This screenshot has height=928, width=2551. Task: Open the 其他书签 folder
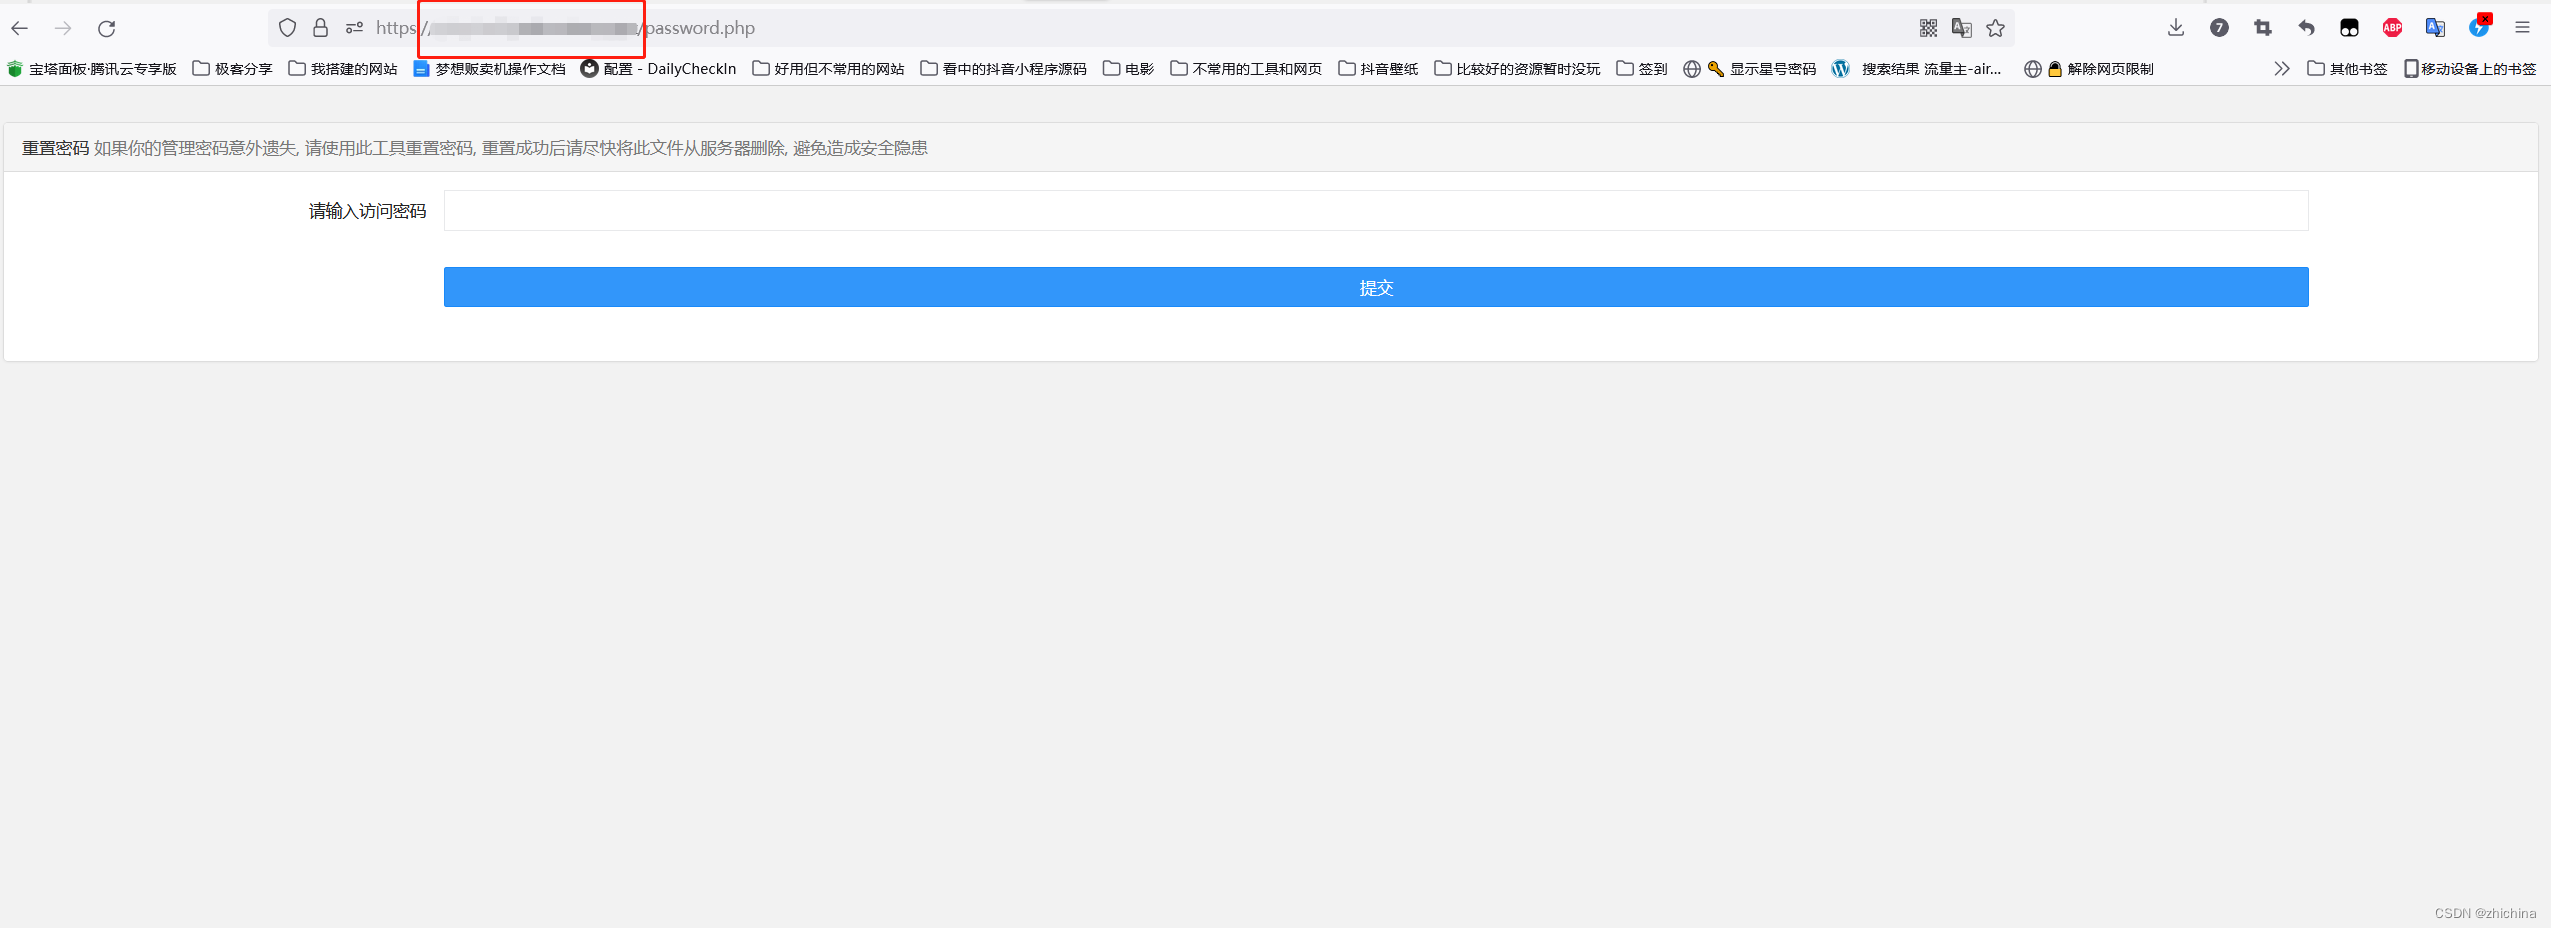click(x=2348, y=69)
